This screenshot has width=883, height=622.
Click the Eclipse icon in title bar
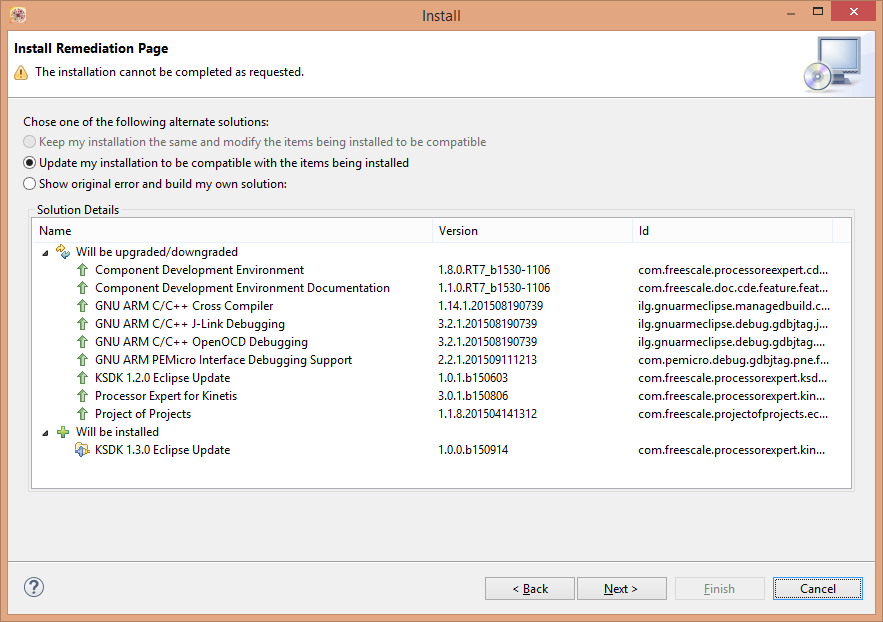tap(17, 15)
